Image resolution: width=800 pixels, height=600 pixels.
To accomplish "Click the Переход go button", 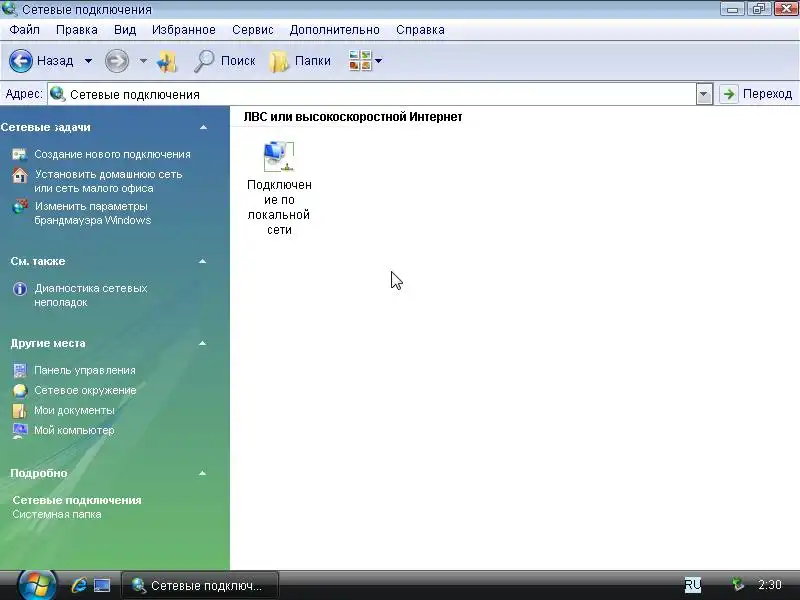I will coord(756,94).
